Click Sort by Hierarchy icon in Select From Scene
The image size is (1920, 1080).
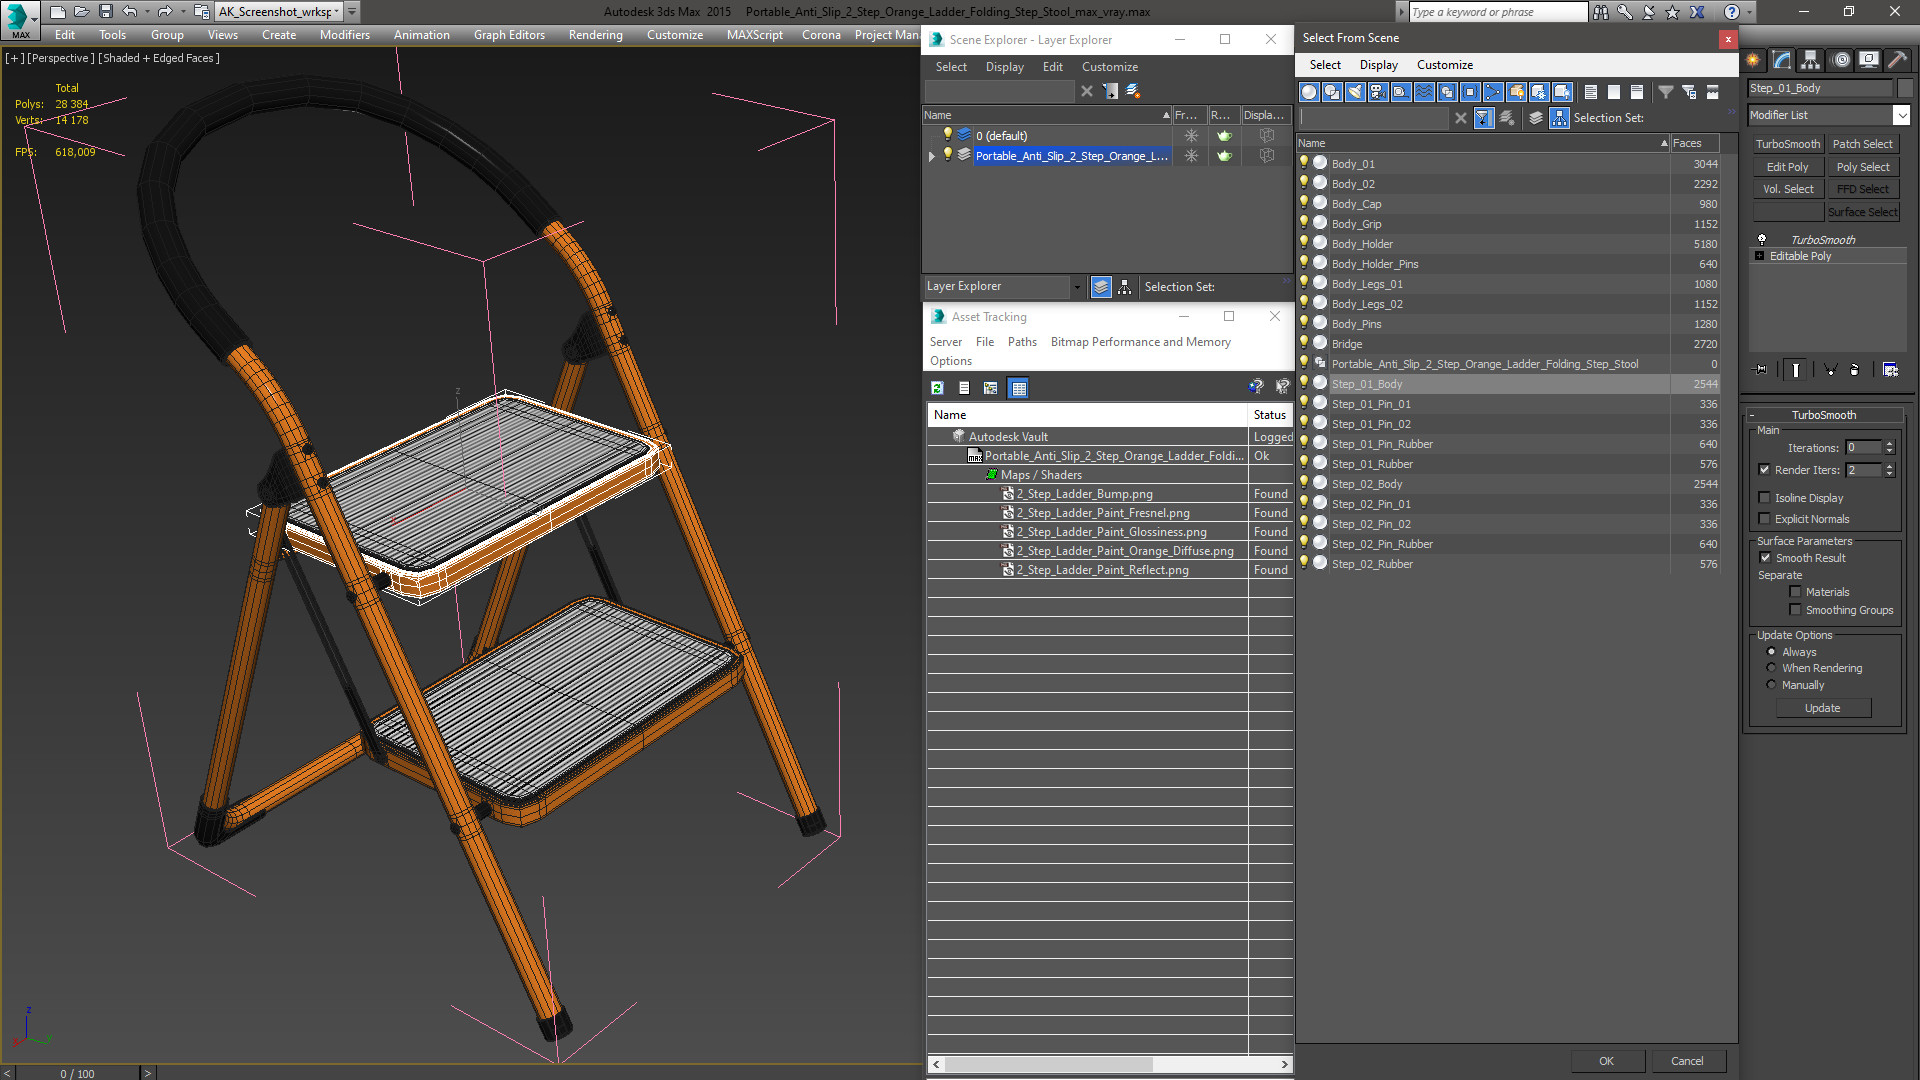click(x=1560, y=118)
